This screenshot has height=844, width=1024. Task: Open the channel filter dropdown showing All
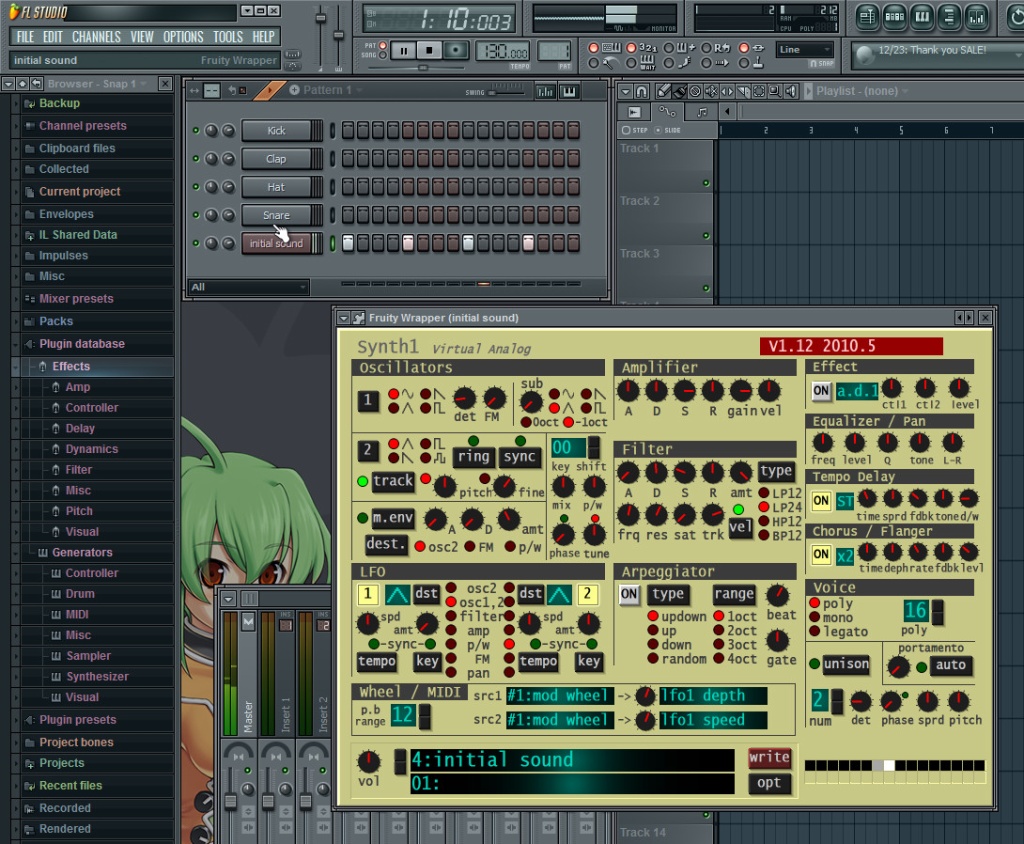click(x=248, y=287)
